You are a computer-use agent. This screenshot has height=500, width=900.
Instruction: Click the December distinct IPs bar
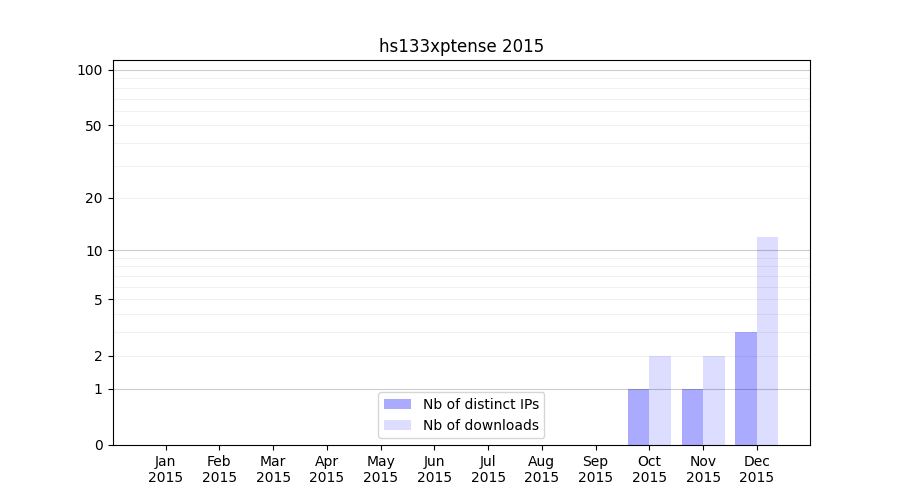tap(746, 388)
